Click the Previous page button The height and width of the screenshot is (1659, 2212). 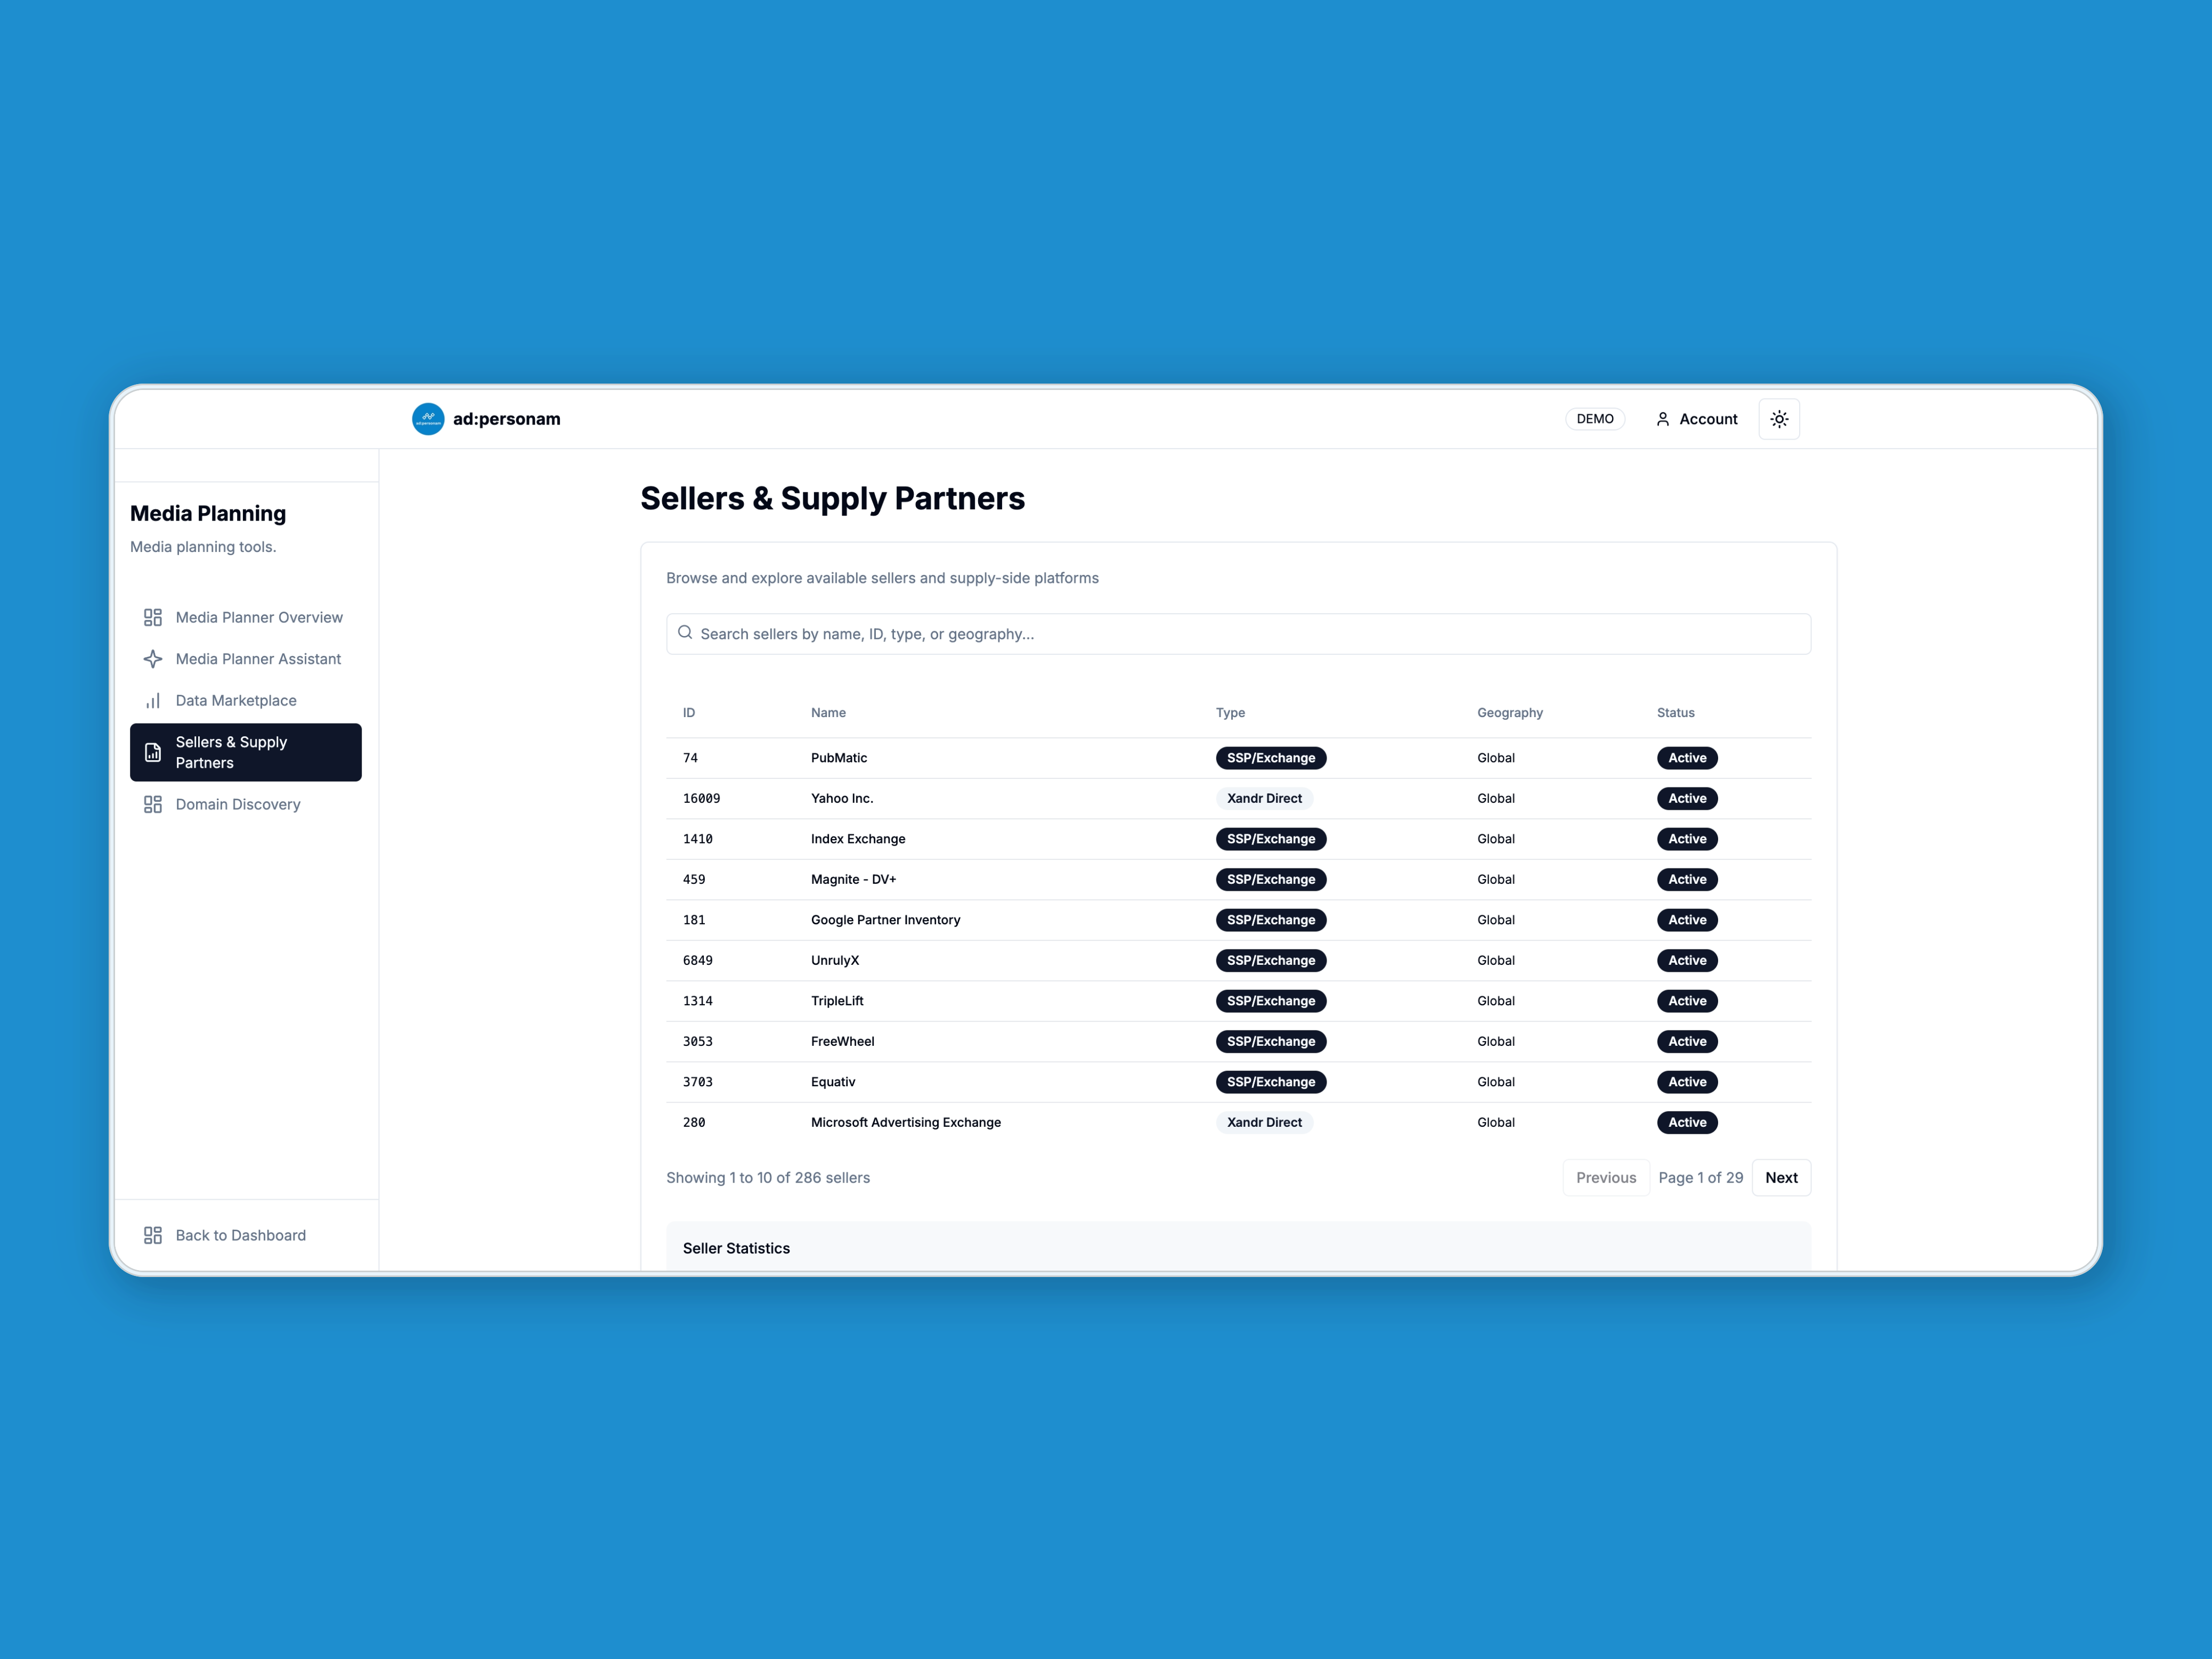(1606, 1177)
